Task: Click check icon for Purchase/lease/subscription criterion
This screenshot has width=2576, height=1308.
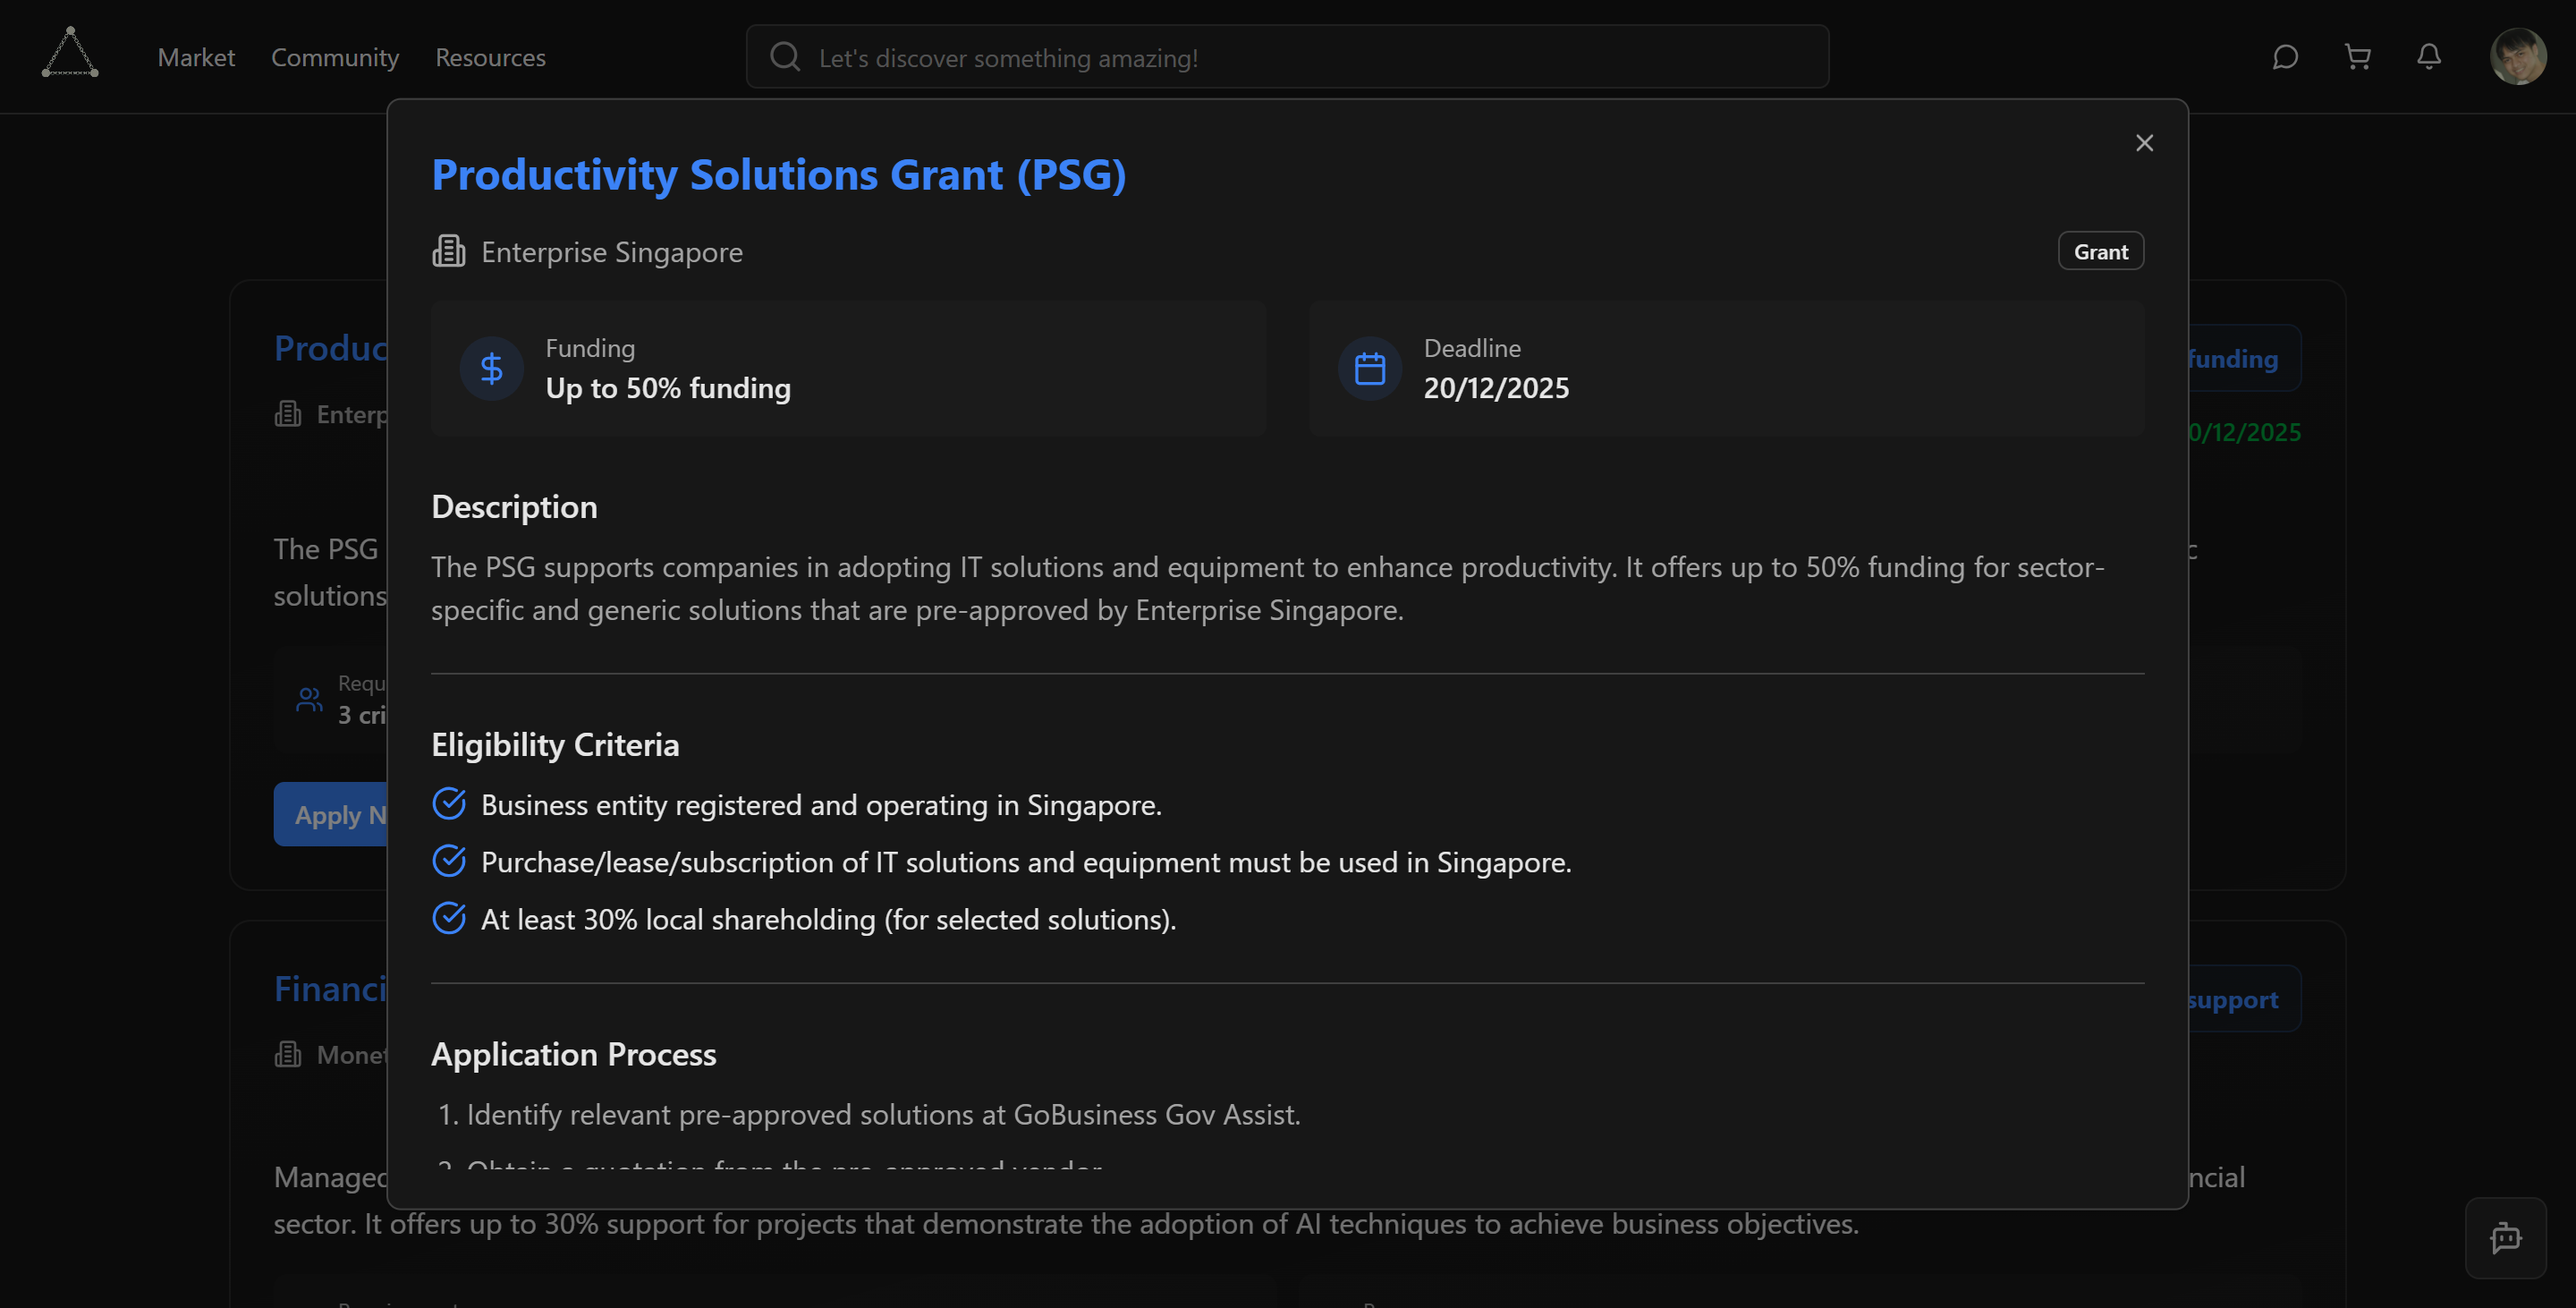Action: (x=449, y=860)
